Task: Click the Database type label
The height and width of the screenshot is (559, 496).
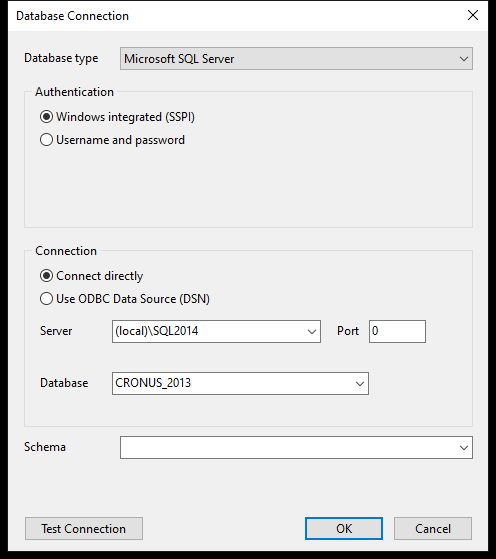Action: pyautogui.click(x=61, y=58)
